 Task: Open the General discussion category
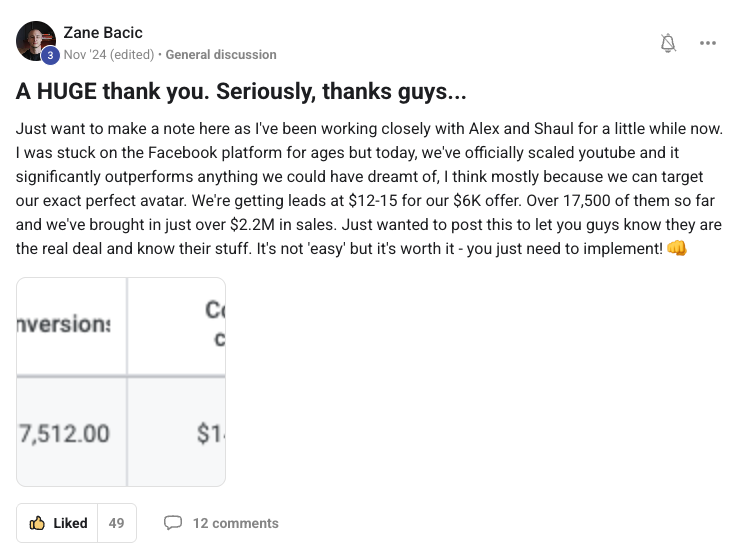click(221, 55)
